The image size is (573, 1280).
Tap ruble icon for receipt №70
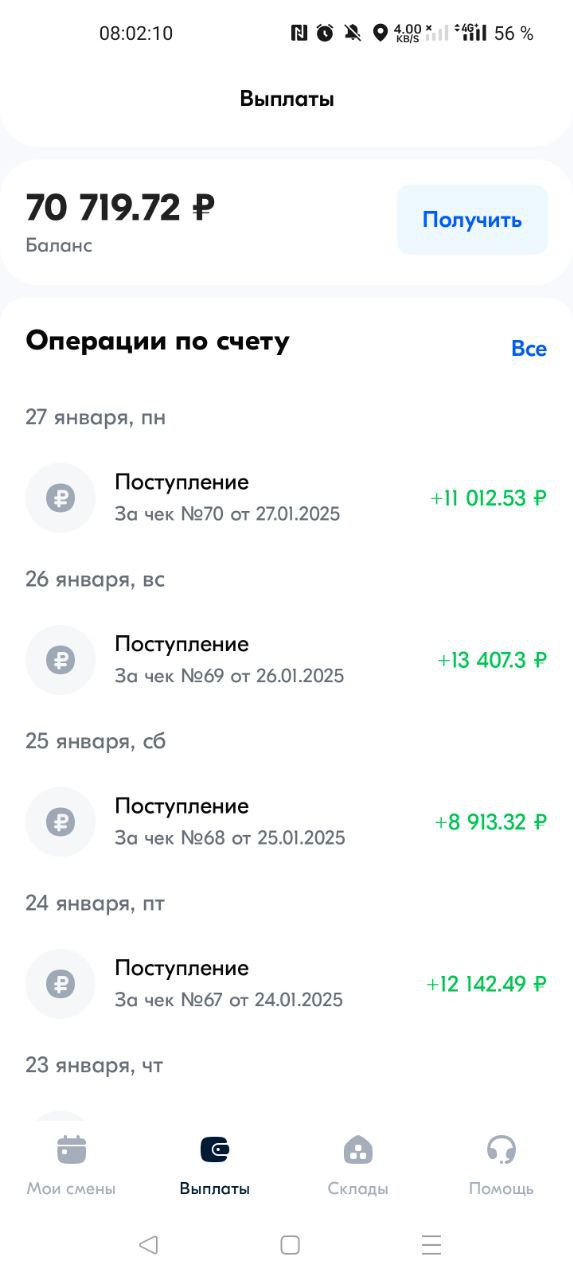pyautogui.click(x=60, y=498)
